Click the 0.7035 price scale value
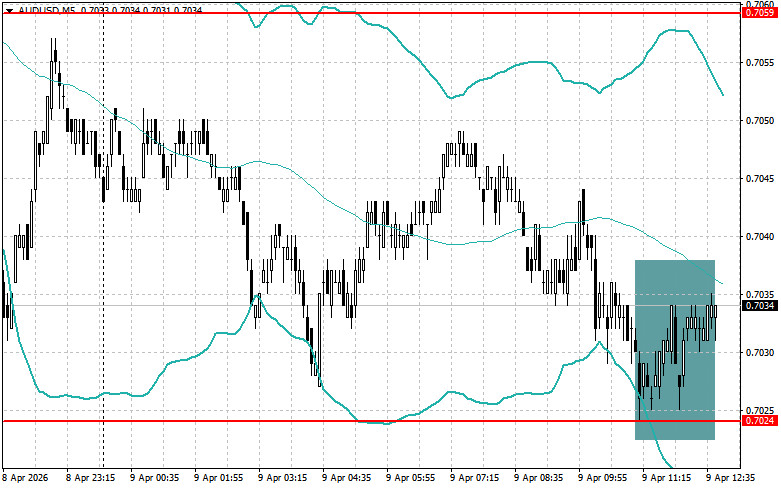This screenshot has width=781, height=489. [760, 295]
